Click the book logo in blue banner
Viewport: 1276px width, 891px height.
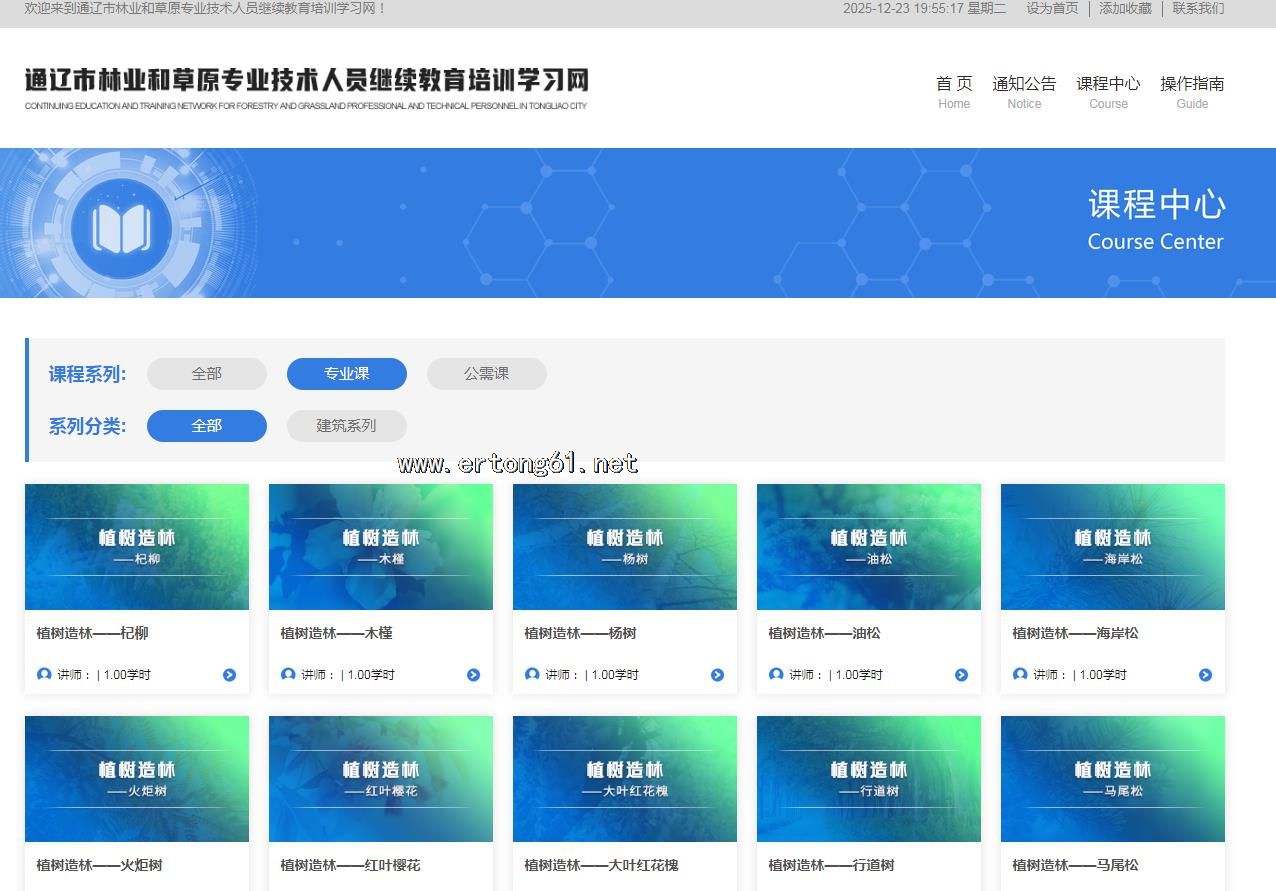click(121, 228)
